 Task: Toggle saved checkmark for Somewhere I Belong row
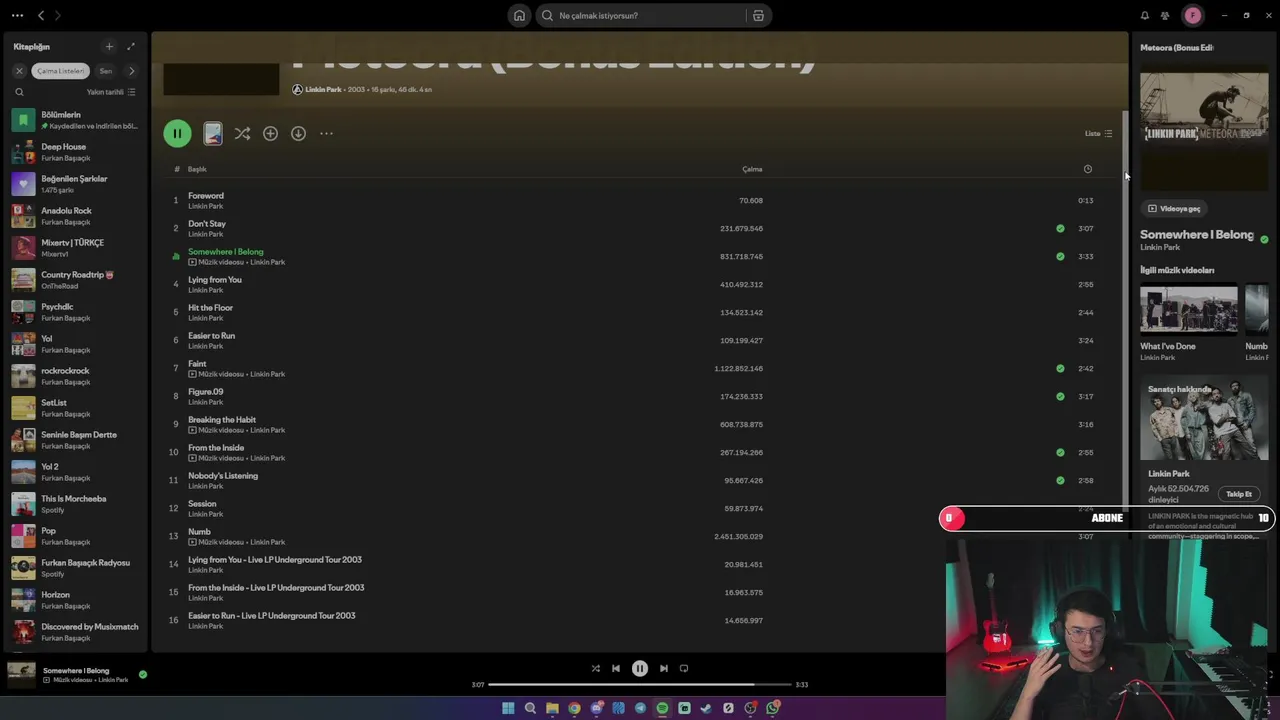click(x=1060, y=256)
